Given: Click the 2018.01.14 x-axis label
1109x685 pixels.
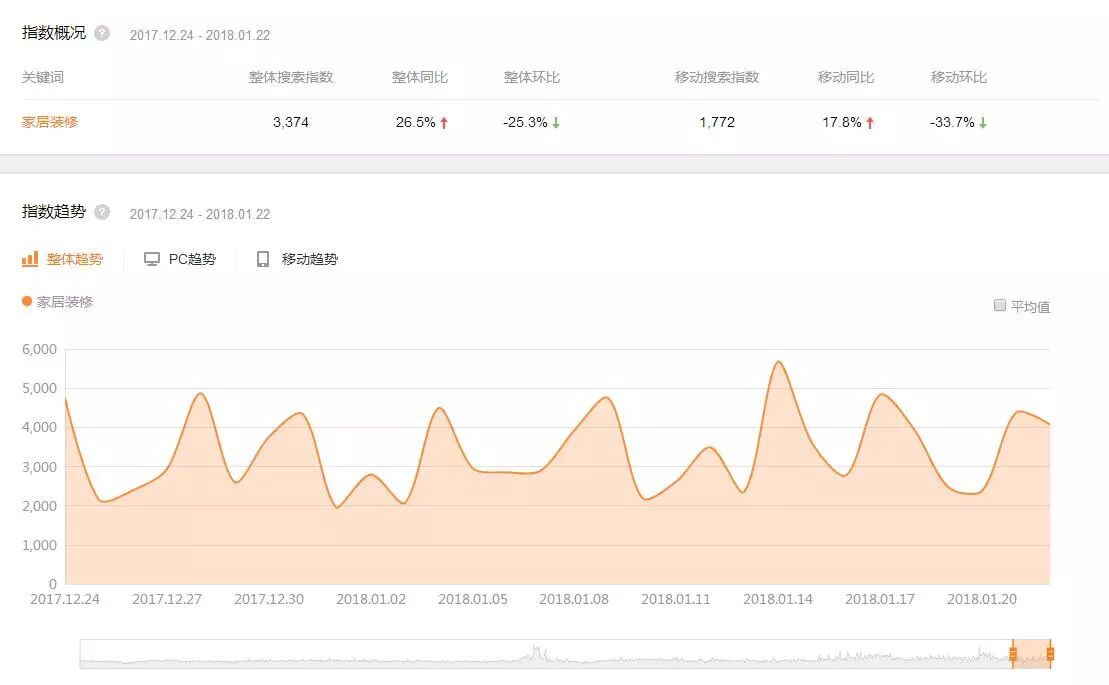Looking at the screenshot, I should [x=778, y=599].
